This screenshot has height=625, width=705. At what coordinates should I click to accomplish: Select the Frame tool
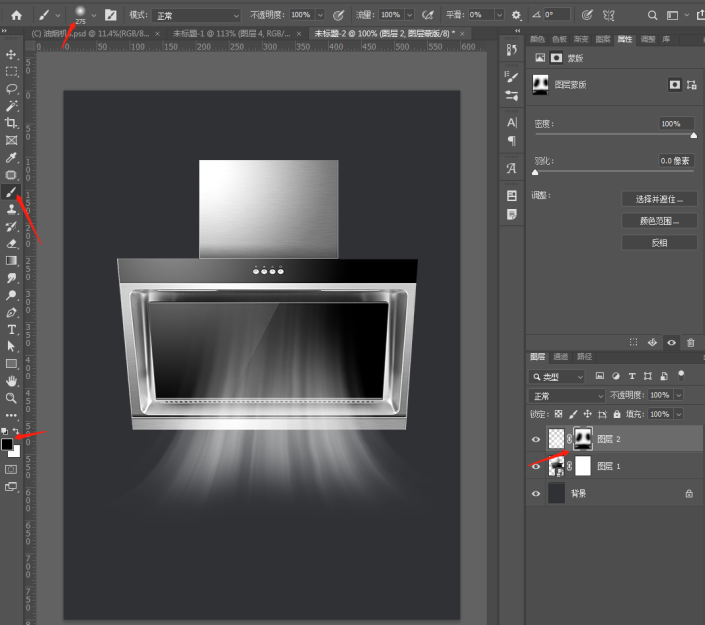click(x=11, y=140)
